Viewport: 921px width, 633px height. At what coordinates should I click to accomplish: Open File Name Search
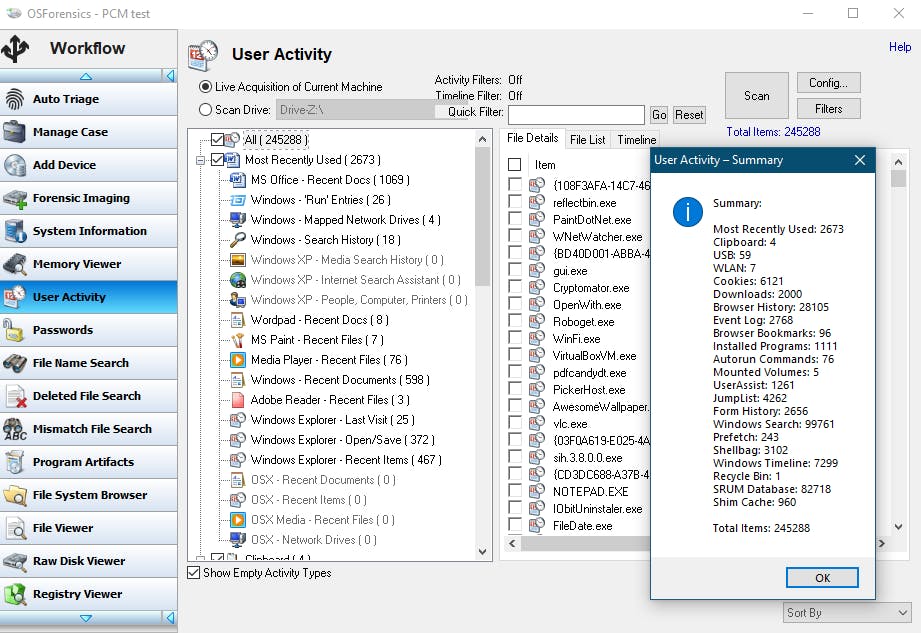pyautogui.click(x=88, y=363)
